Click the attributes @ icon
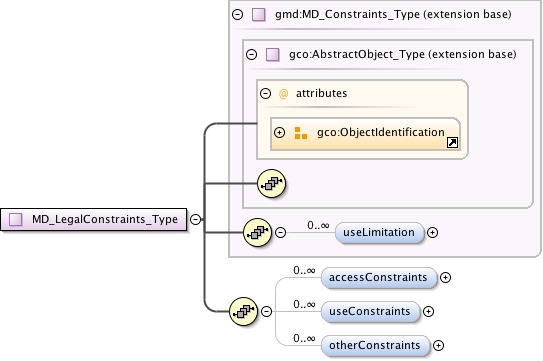 click(283, 94)
